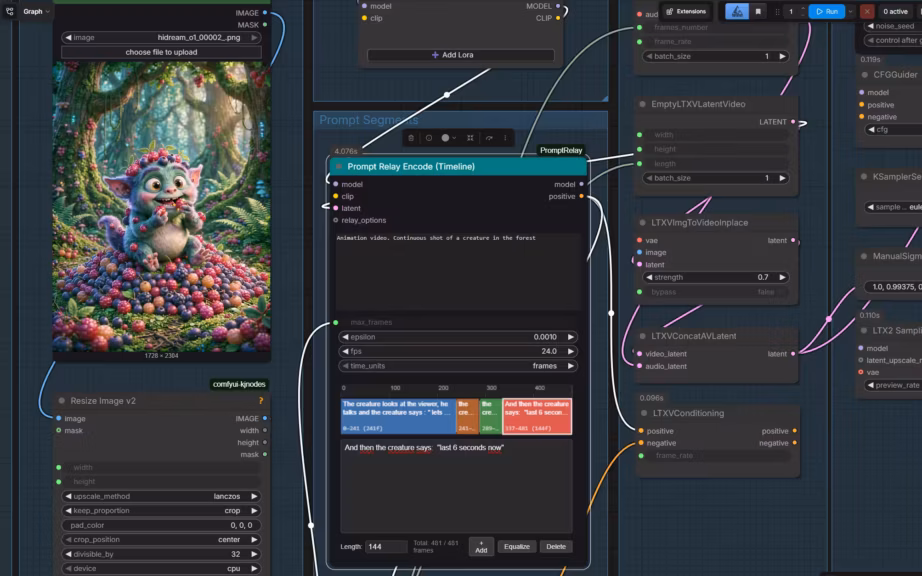Screen dimensions: 922x576
Task: Change crop_position center combo
Action: (161, 540)
